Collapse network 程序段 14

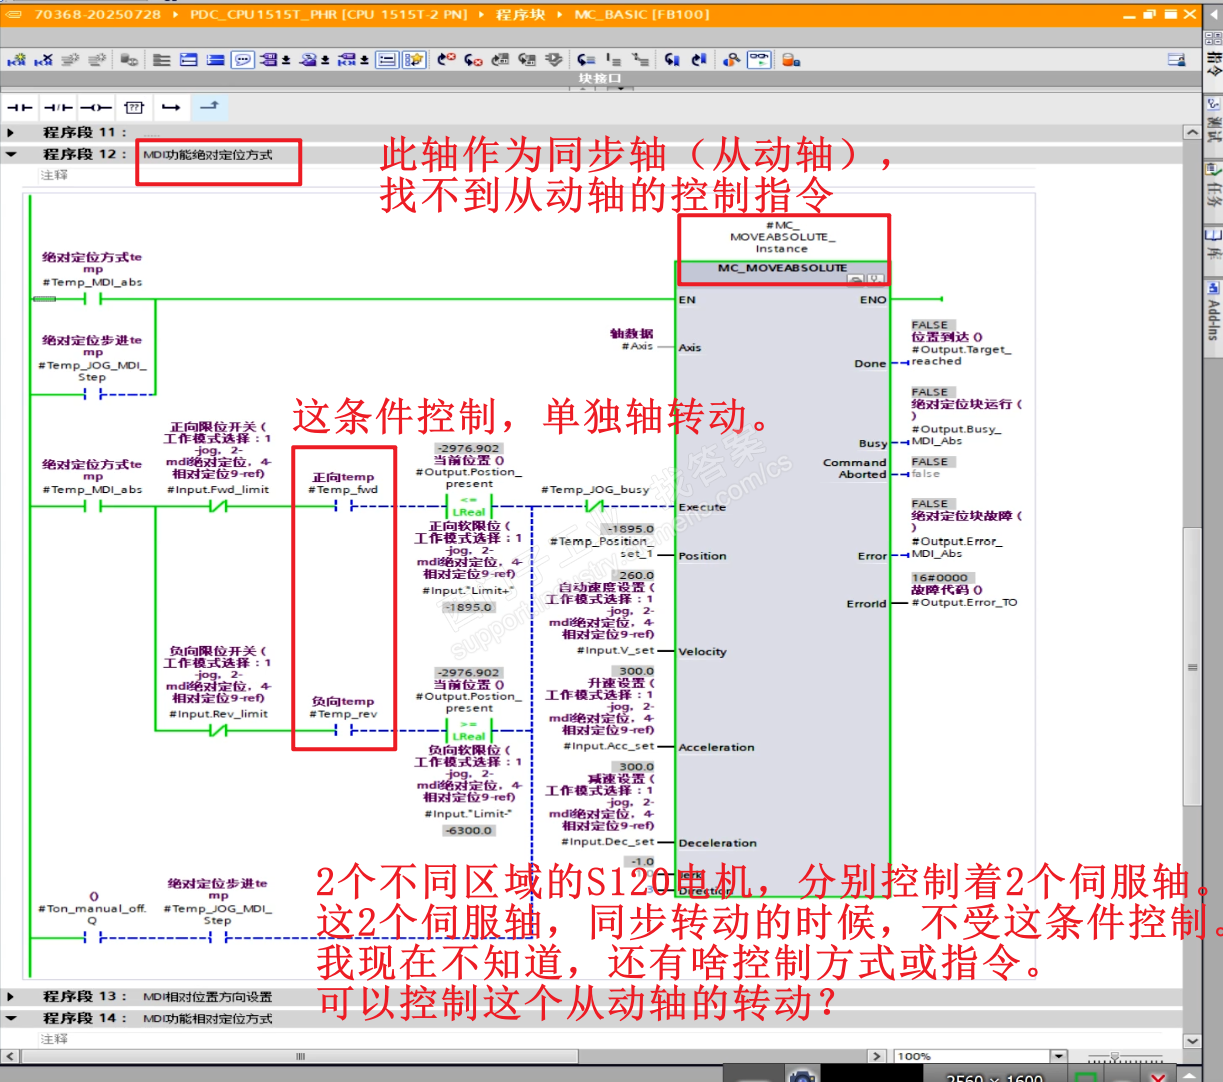tap(11, 1018)
